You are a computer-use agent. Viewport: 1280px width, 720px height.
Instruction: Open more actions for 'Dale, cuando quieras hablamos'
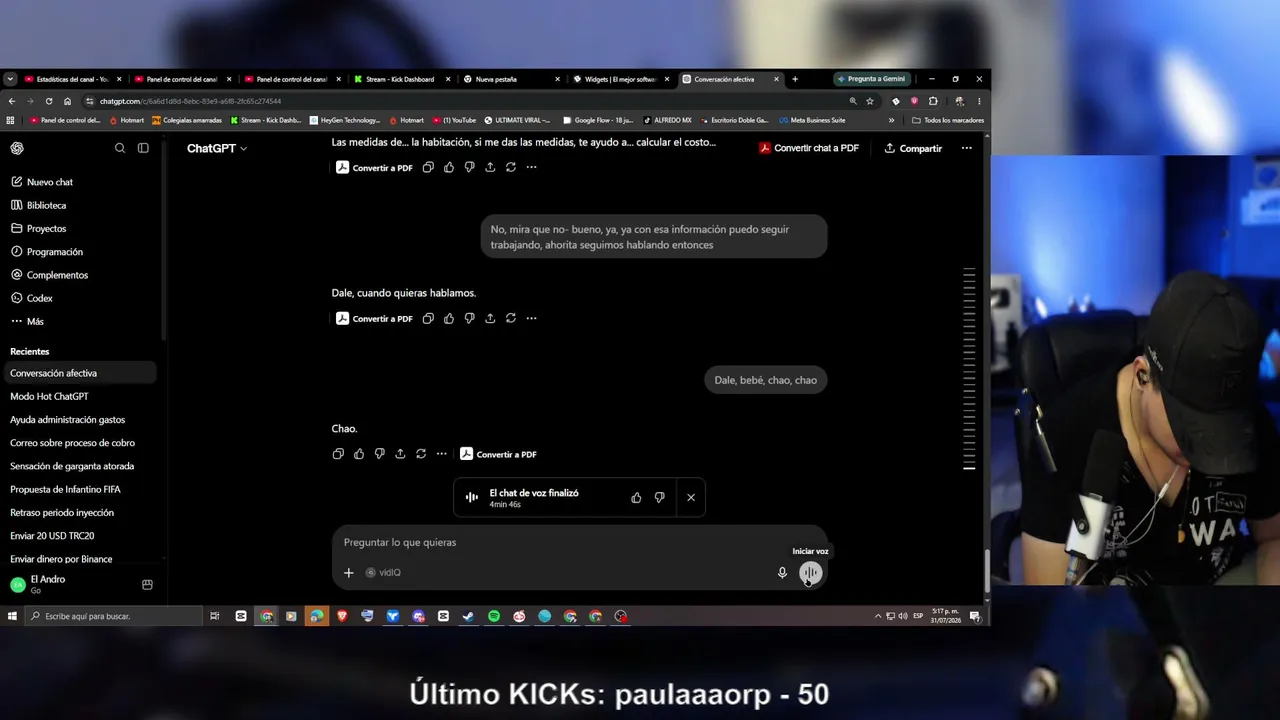coord(531,319)
